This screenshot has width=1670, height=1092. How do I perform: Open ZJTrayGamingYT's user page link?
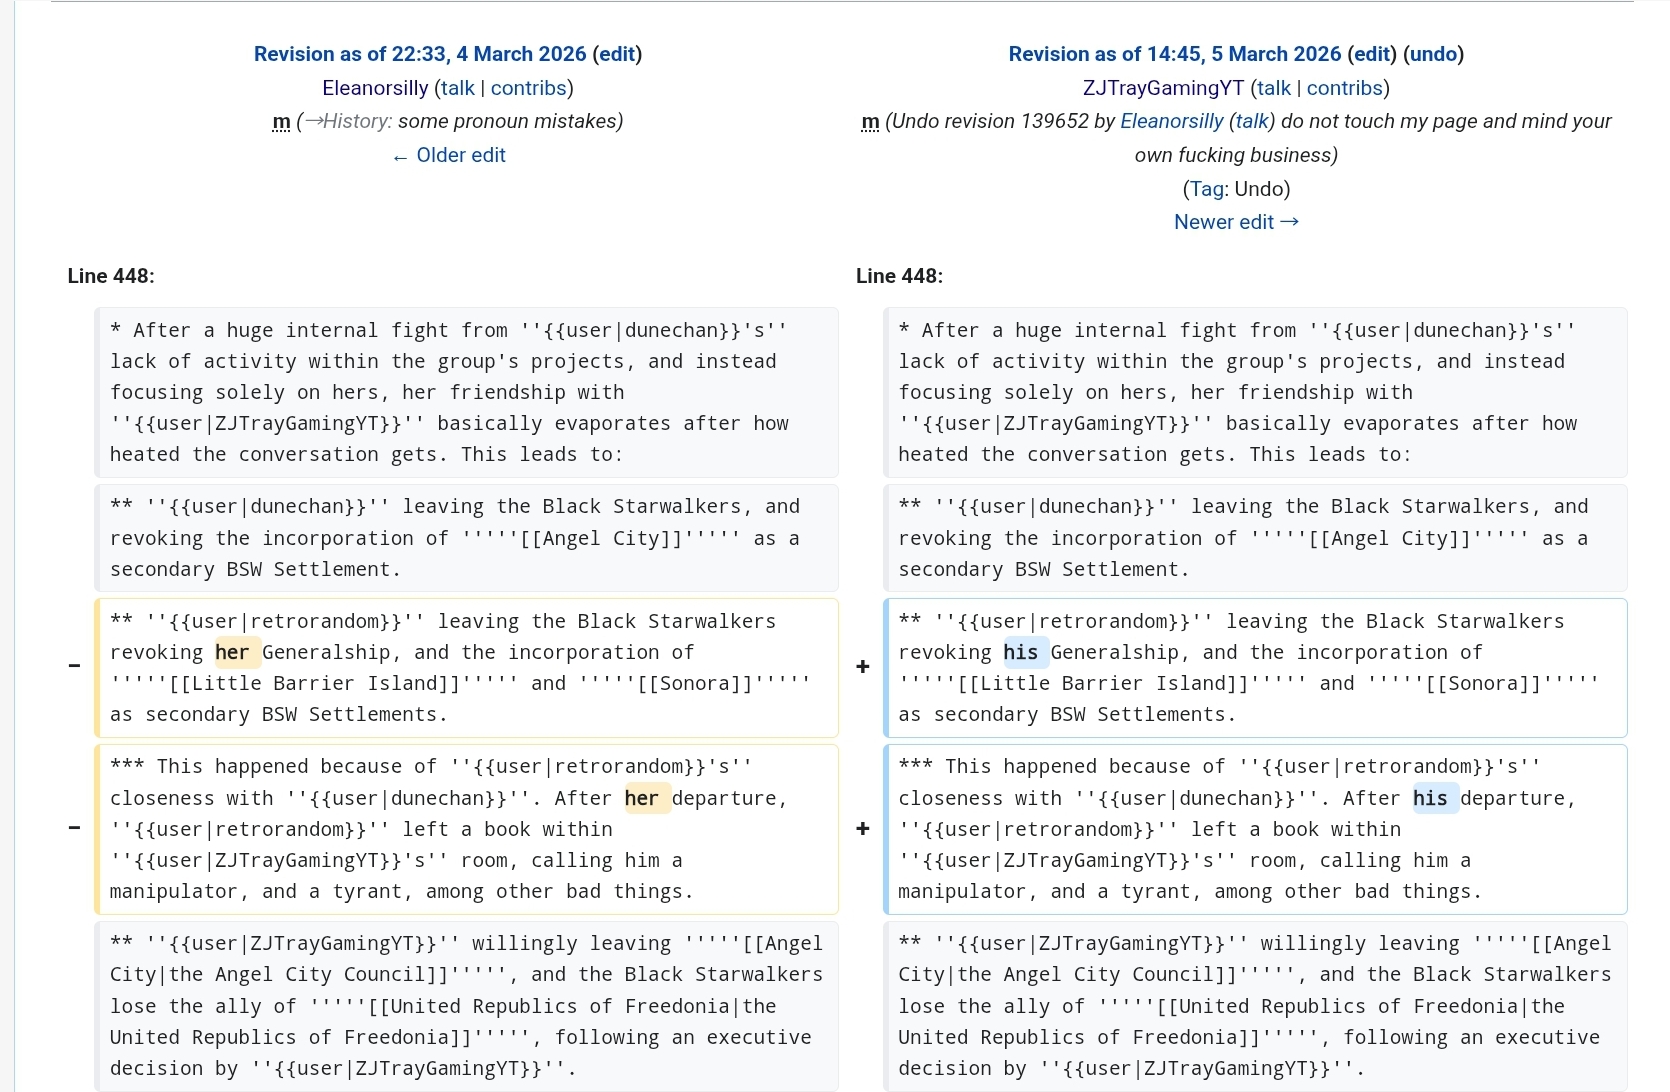pyautogui.click(x=1163, y=88)
